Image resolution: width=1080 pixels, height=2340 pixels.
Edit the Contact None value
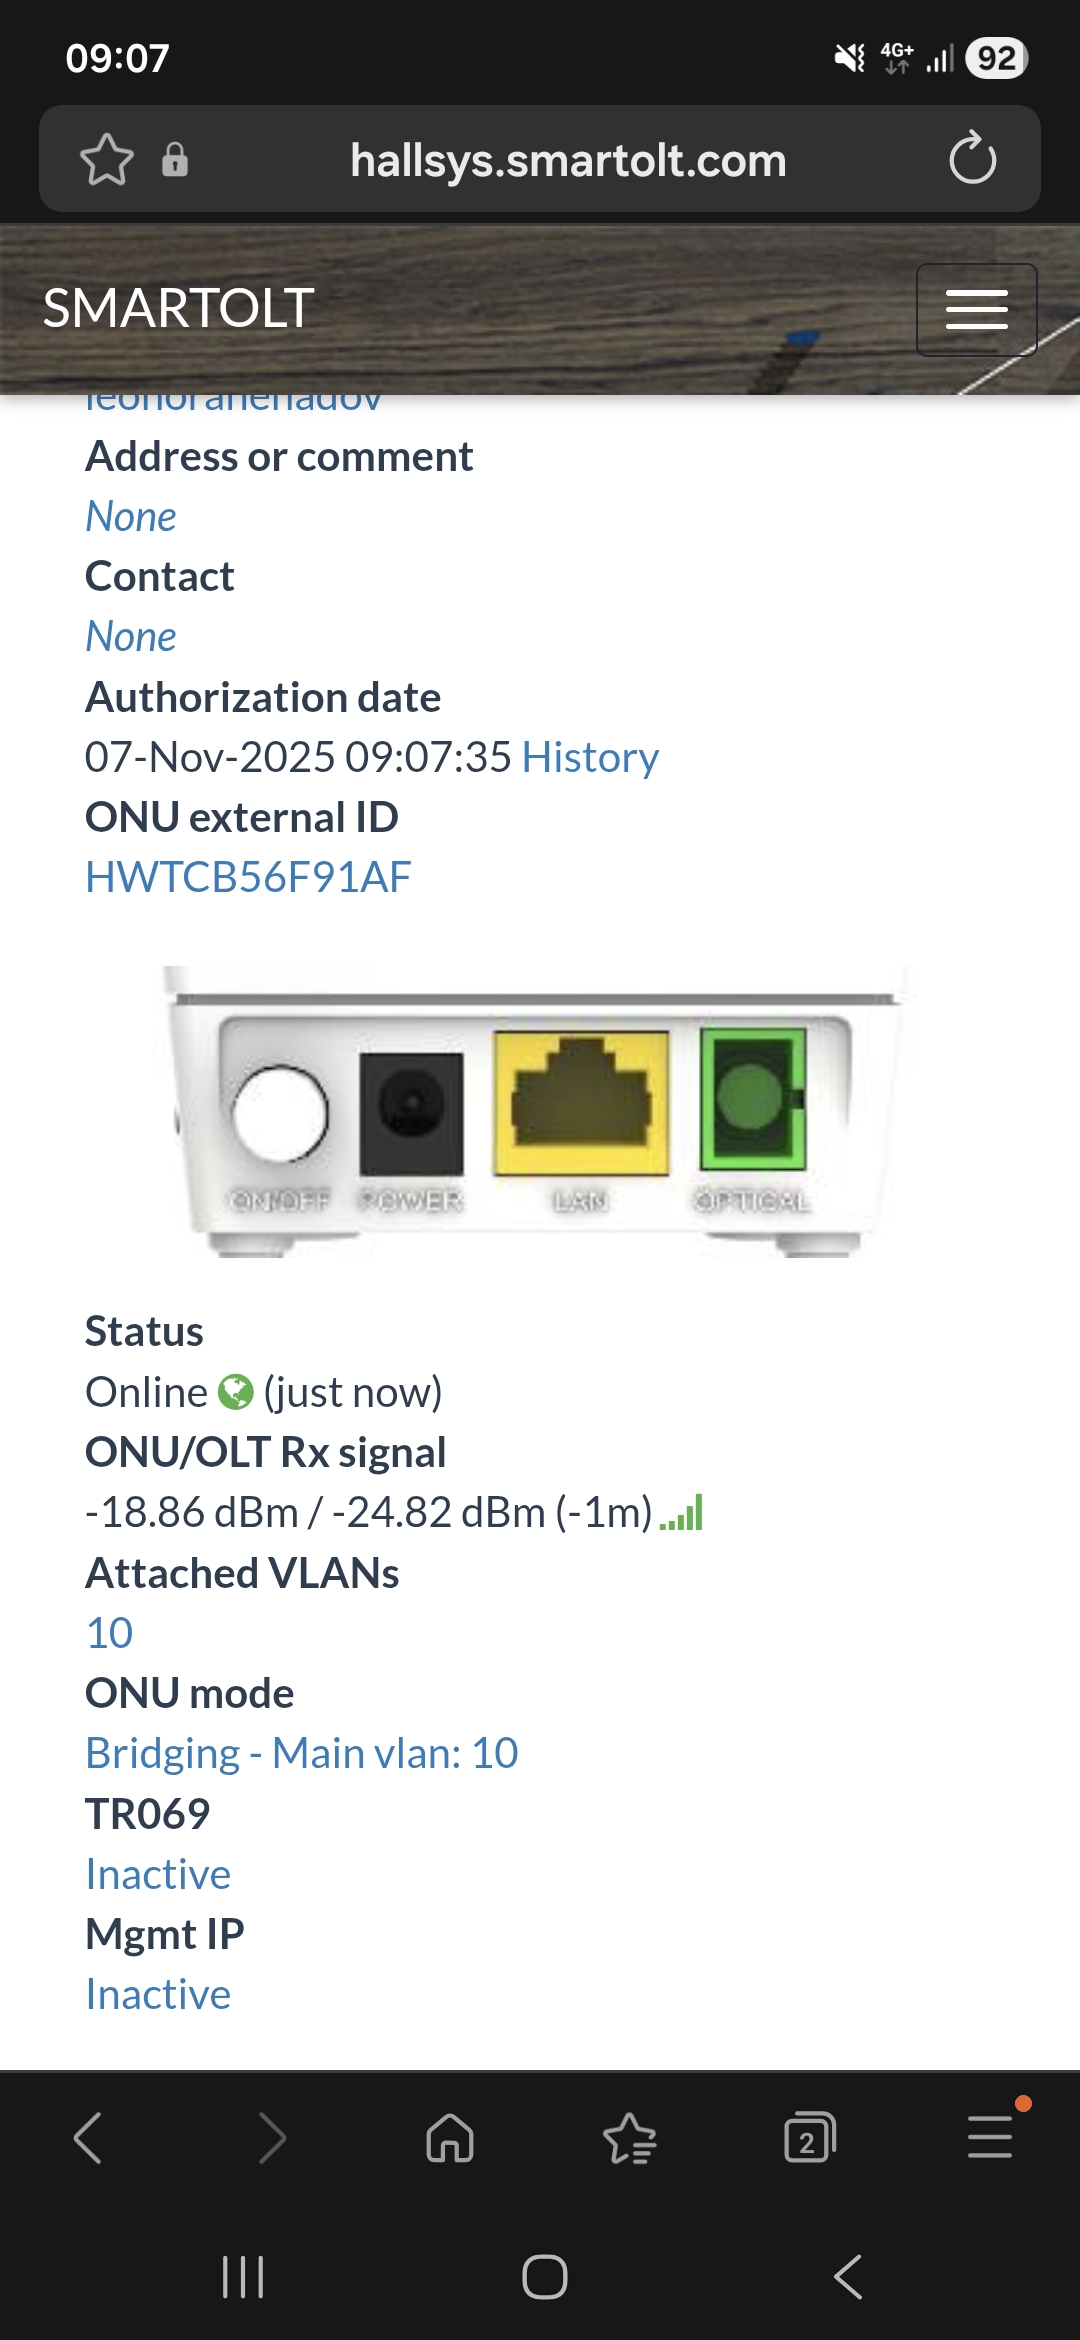[131, 637]
